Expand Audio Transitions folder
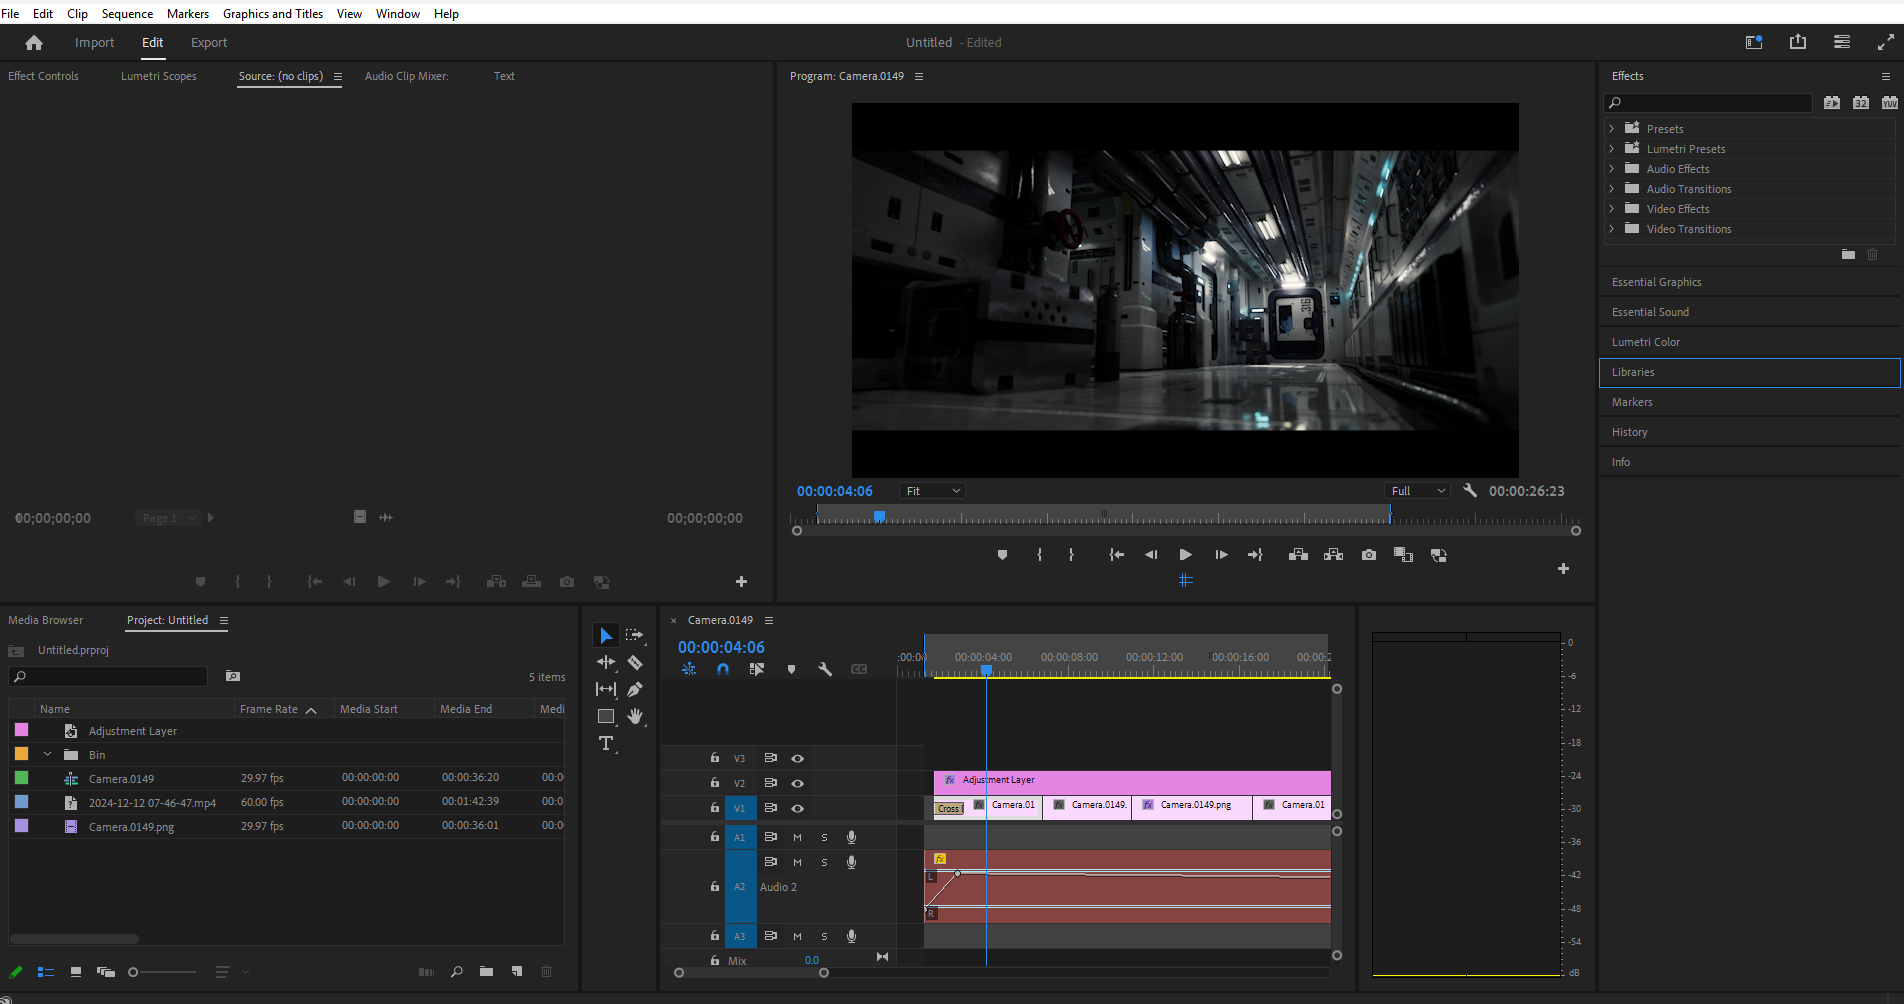Viewport: 1904px width, 1004px height. click(x=1612, y=189)
